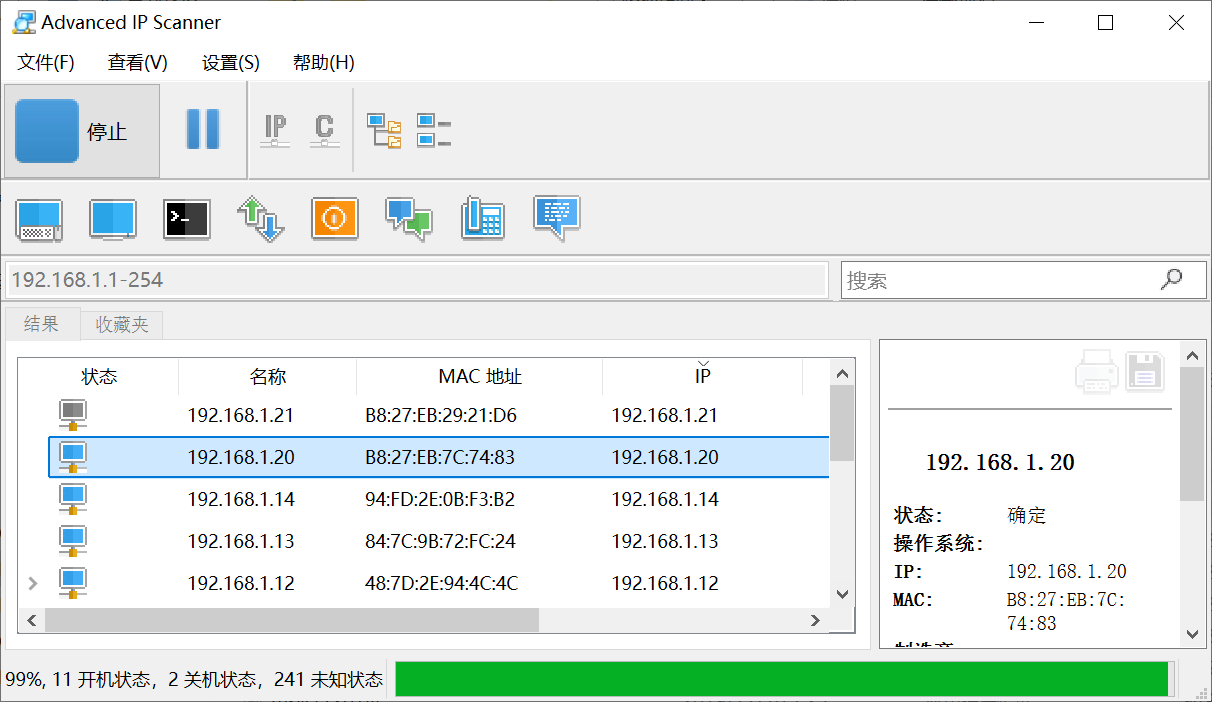Click the status bar scan summary text
This screenshot has height=702, width=1212.
point(194,680)
